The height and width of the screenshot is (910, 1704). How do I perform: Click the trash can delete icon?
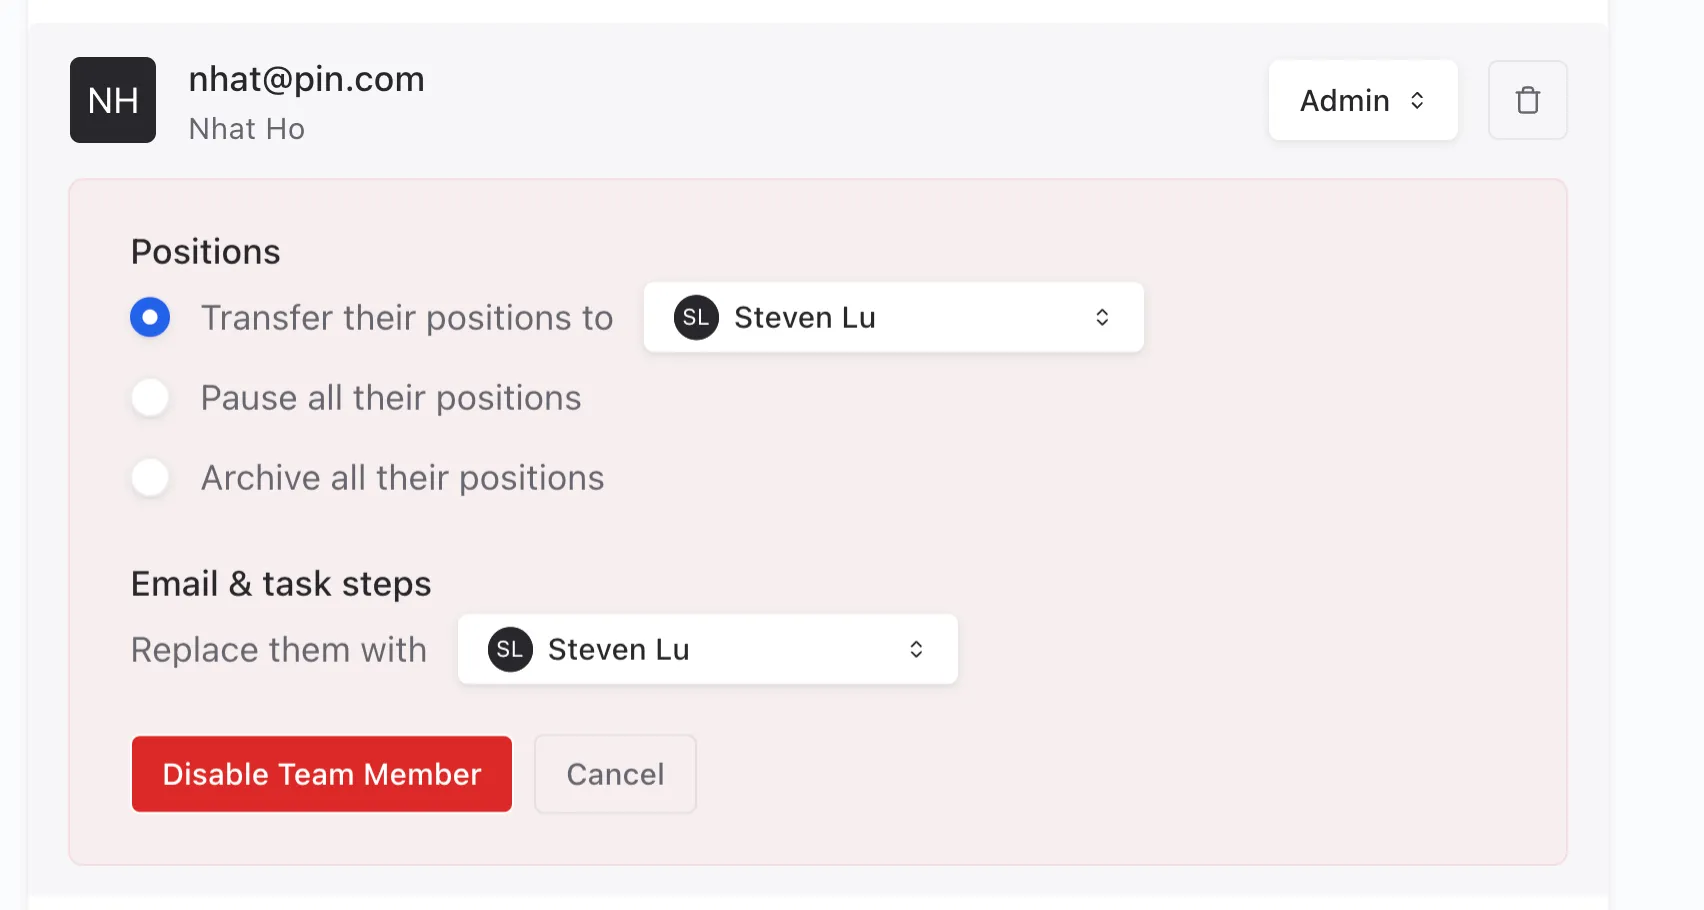1527,100
